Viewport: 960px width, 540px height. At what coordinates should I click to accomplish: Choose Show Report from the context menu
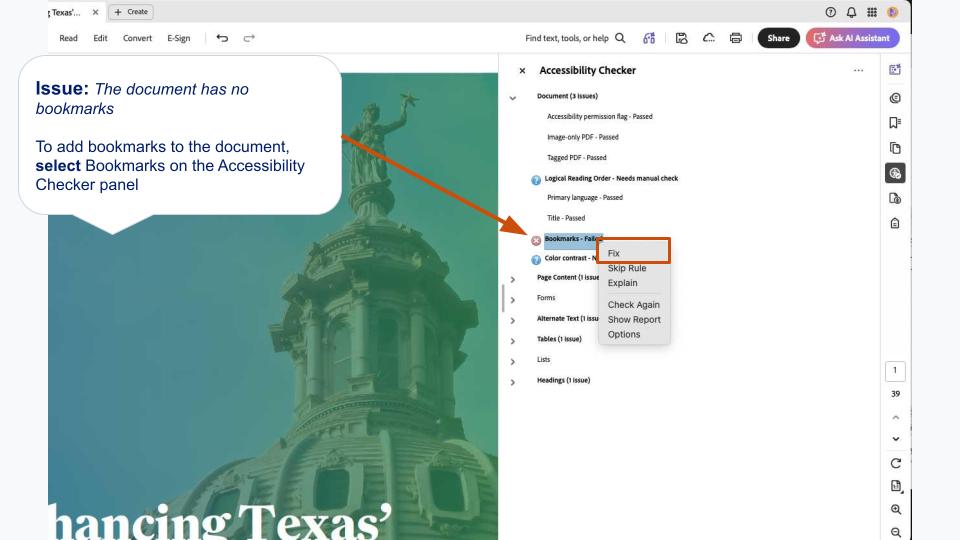(634, 320)
